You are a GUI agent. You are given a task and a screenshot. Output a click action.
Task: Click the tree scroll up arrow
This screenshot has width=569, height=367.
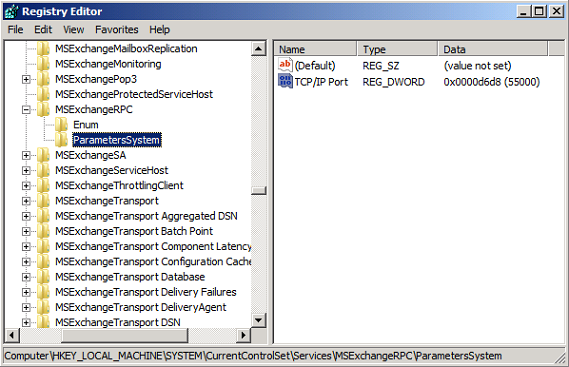pos(258,49)
